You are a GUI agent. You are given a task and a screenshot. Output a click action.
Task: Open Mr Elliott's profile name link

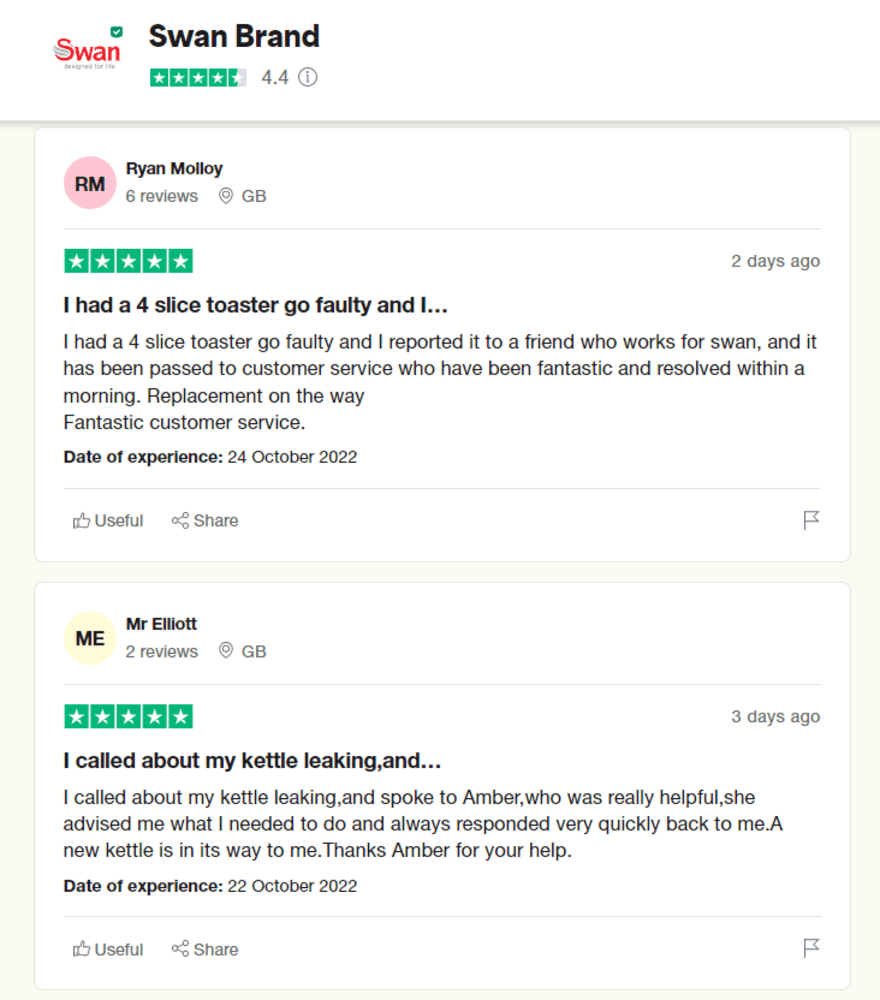point(161,623)
